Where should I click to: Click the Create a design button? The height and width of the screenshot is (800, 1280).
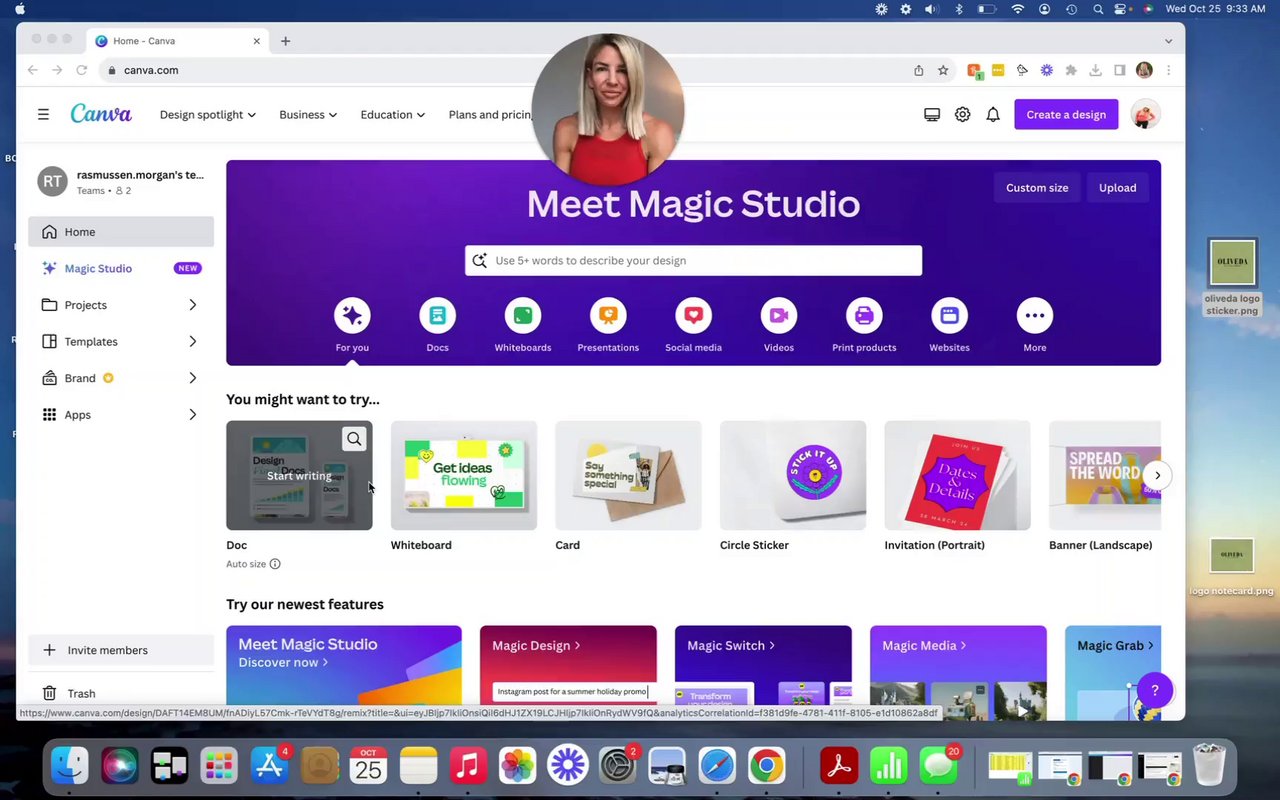(x=1066, y=114)
